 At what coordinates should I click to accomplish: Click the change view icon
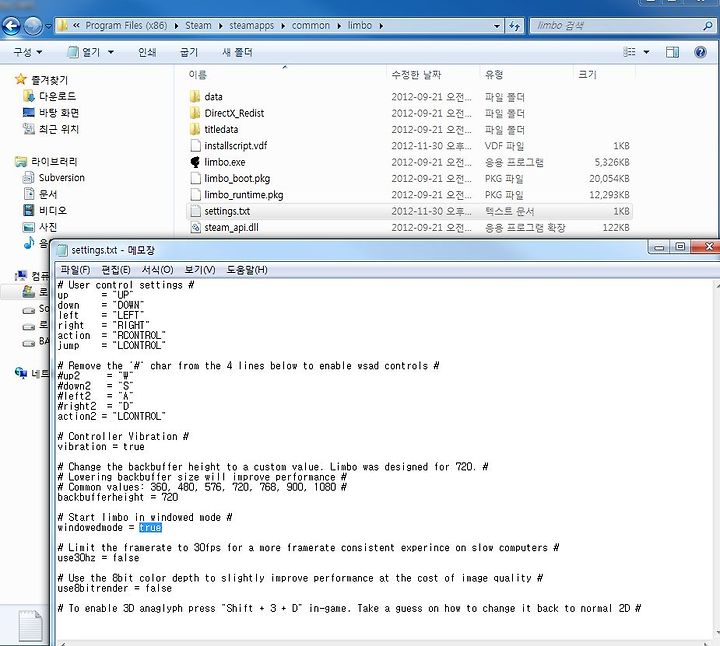click(x=630, y=52)
